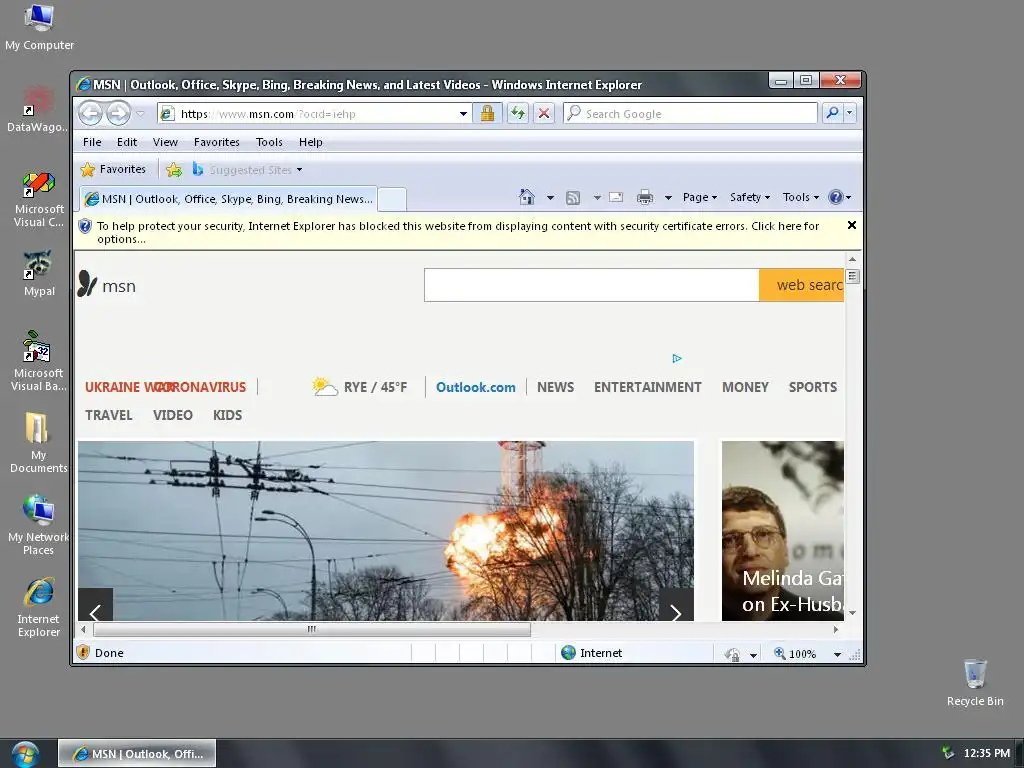Click the vertical scrollbar down arrow

852,613
